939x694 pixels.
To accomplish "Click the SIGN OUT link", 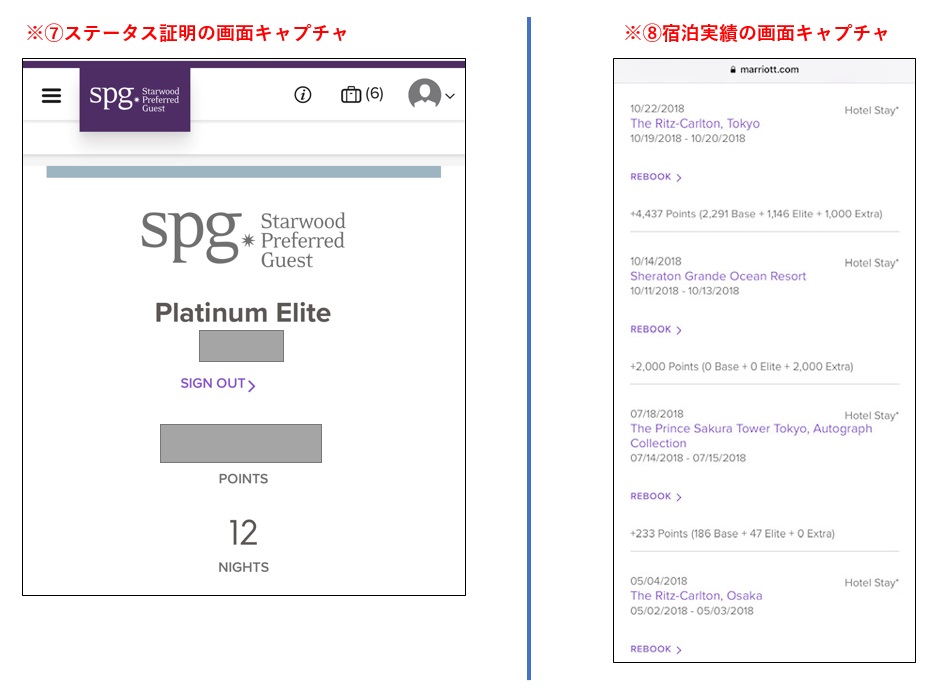I will point(218,384).
